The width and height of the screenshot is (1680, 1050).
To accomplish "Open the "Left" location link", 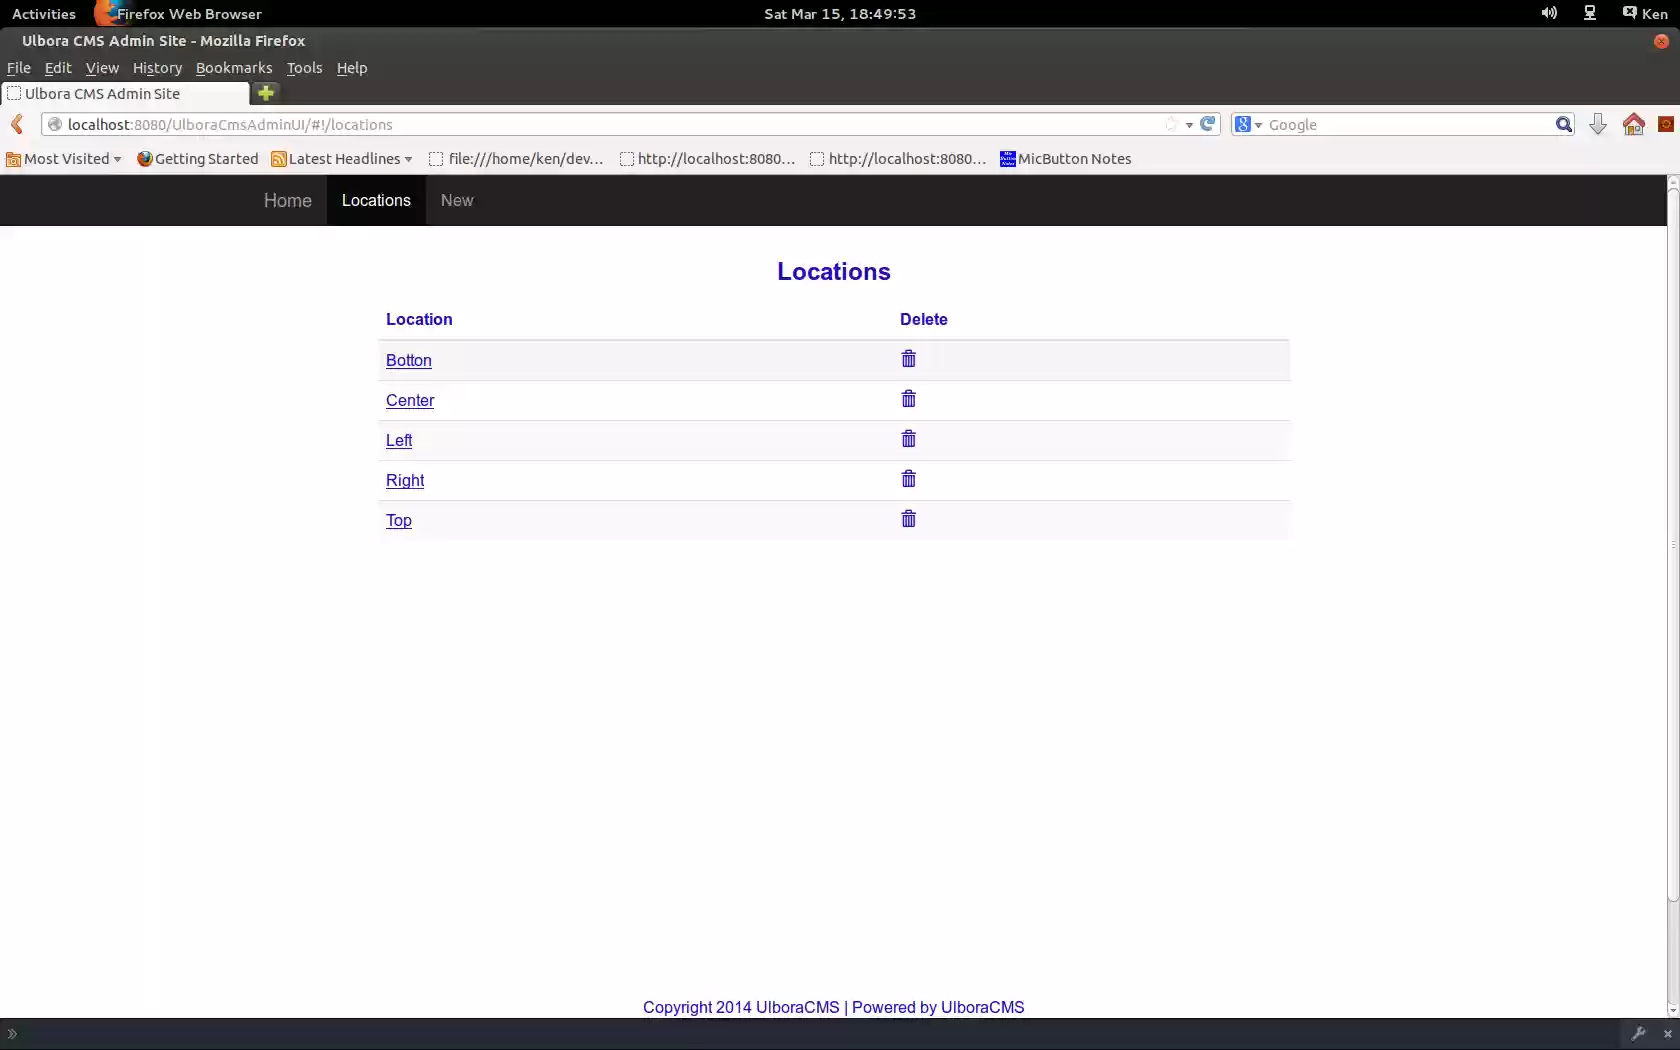I will (399, 440).
